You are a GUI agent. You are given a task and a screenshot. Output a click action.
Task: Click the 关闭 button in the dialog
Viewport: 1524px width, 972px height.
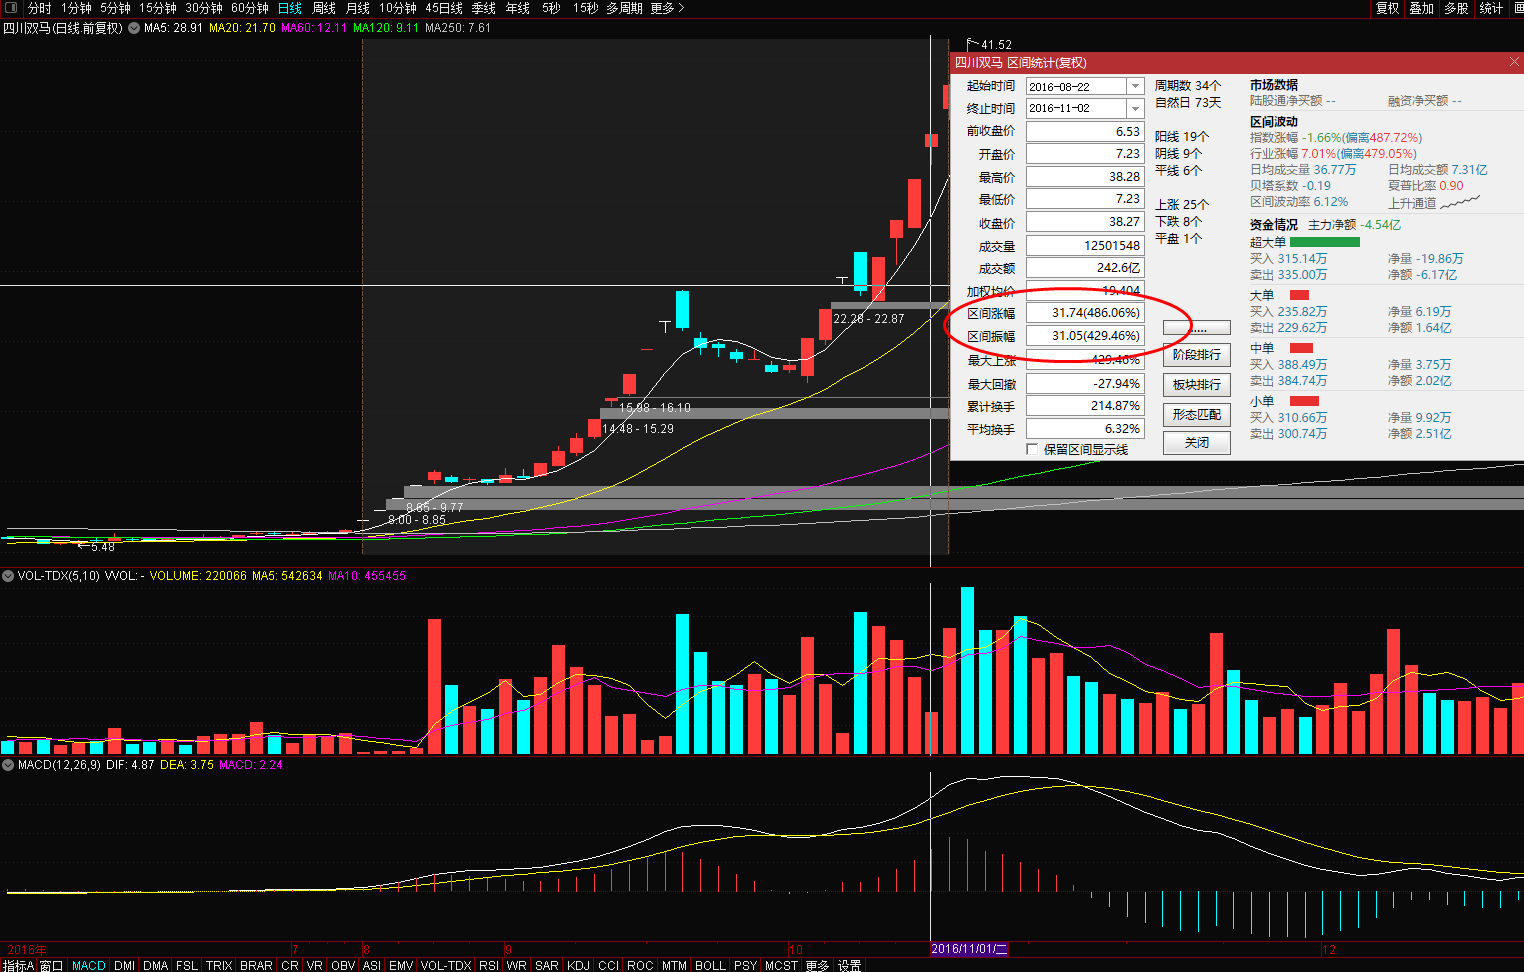[x=1197, y=443]
